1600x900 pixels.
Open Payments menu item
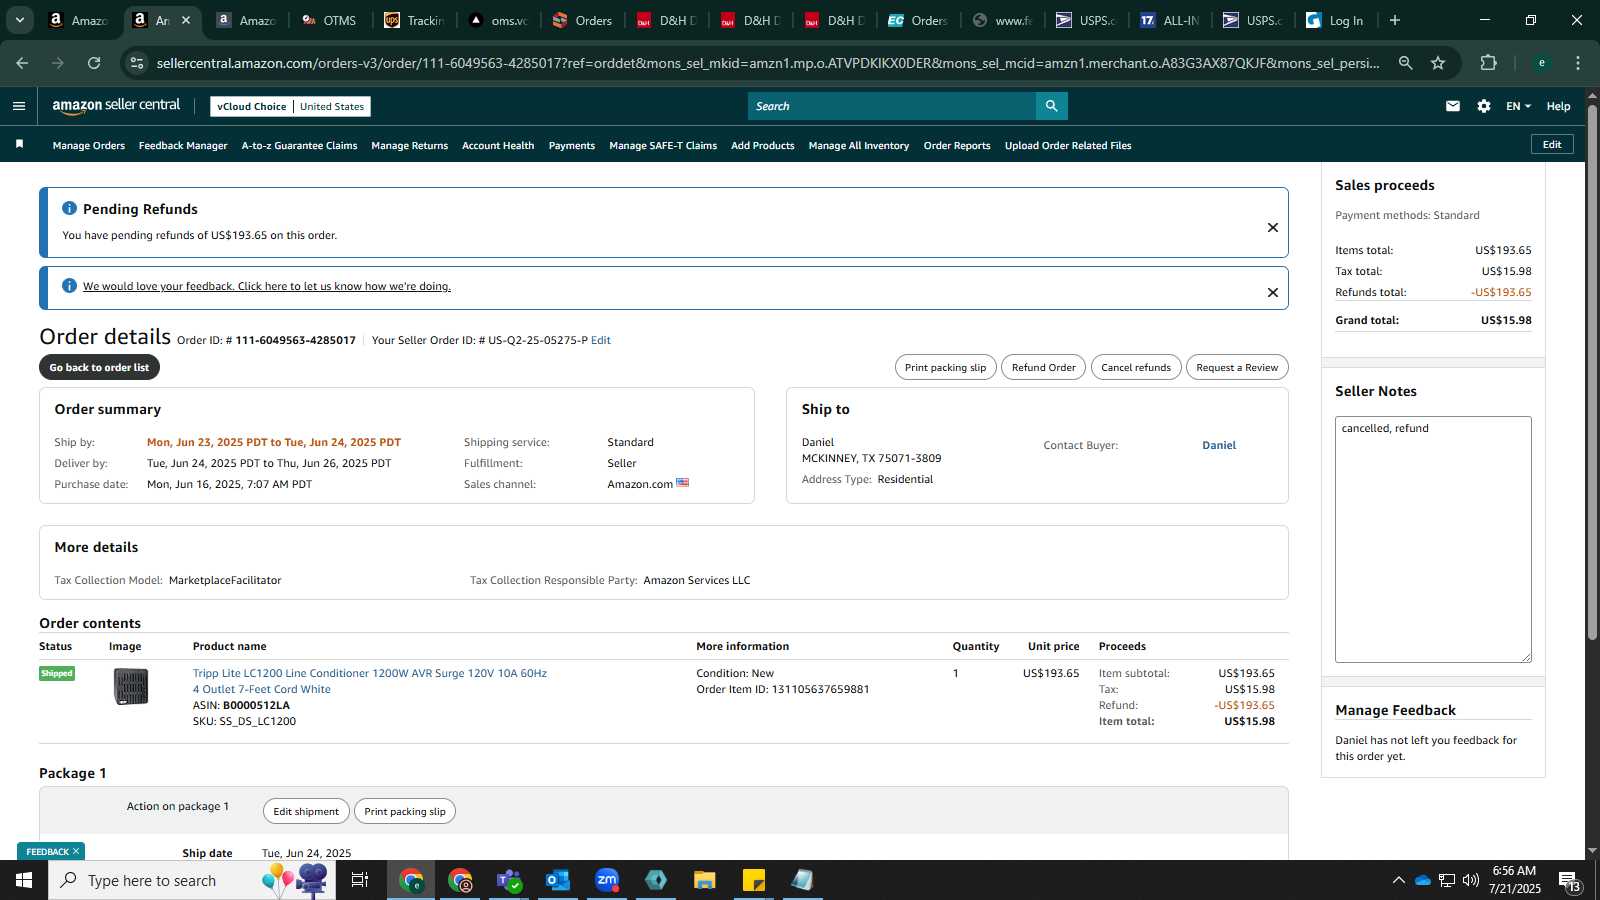pyautogui.click(x=572, y=146)
